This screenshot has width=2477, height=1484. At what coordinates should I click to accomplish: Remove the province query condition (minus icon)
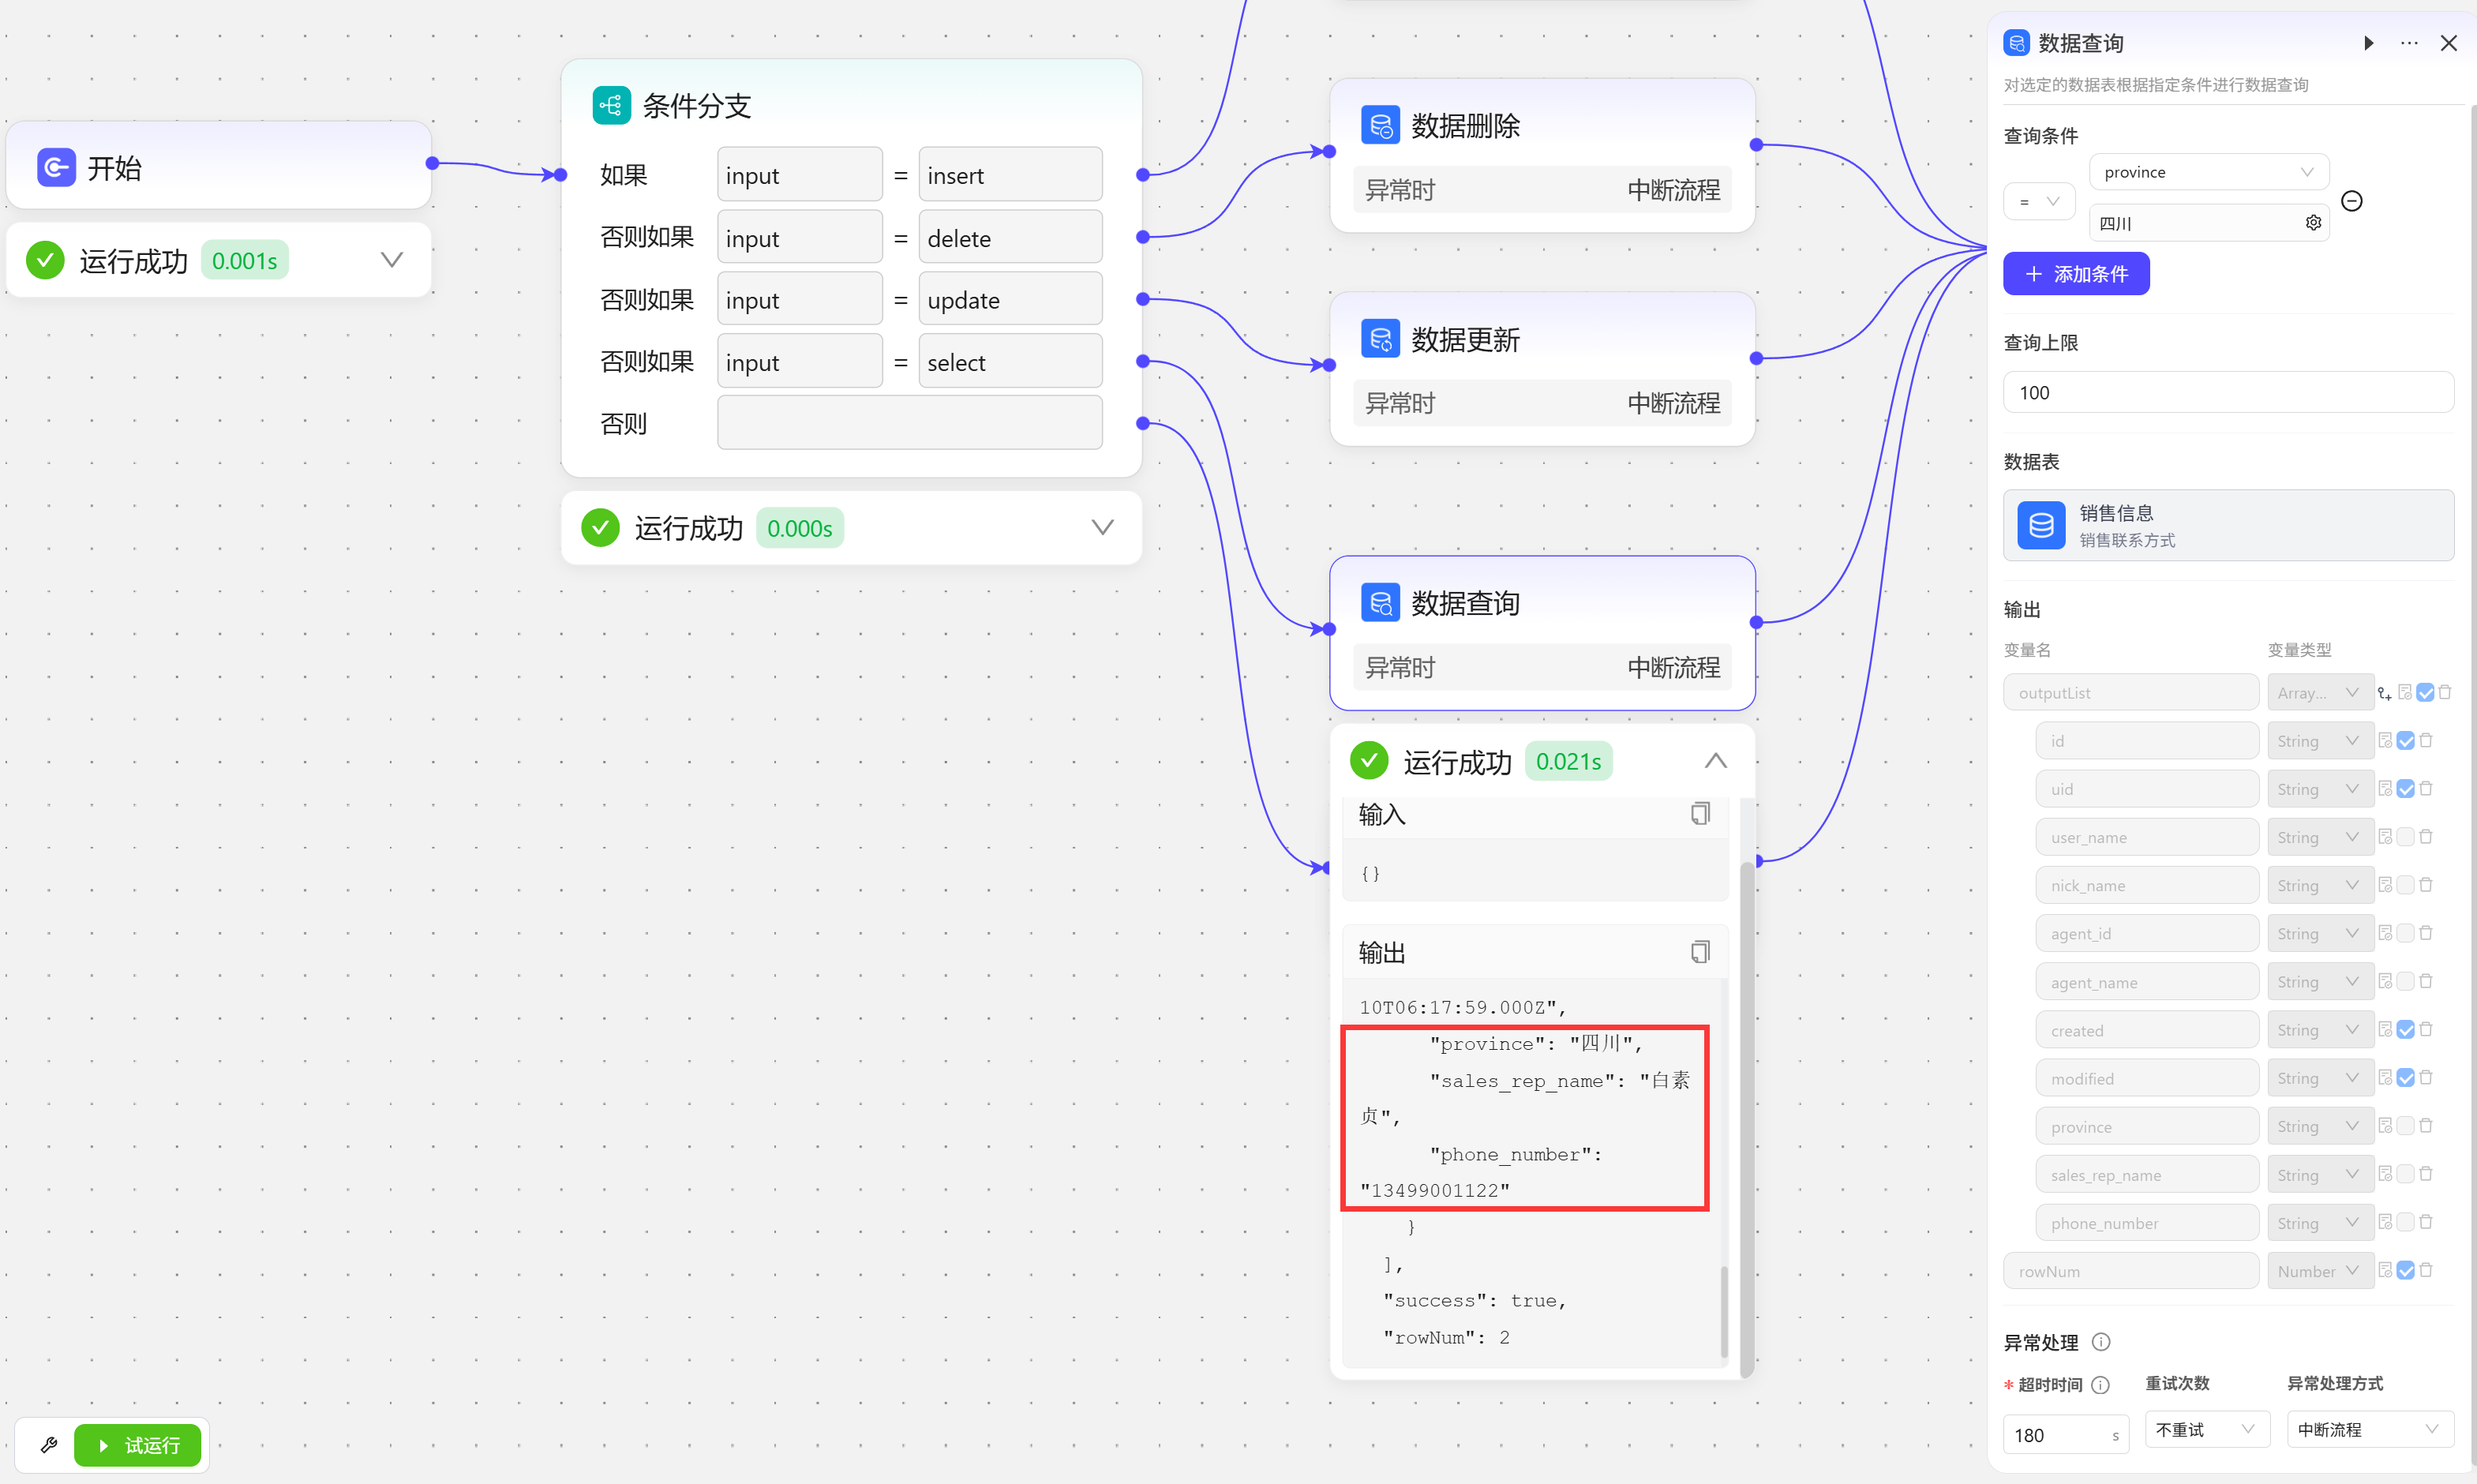pos(2352,201)
